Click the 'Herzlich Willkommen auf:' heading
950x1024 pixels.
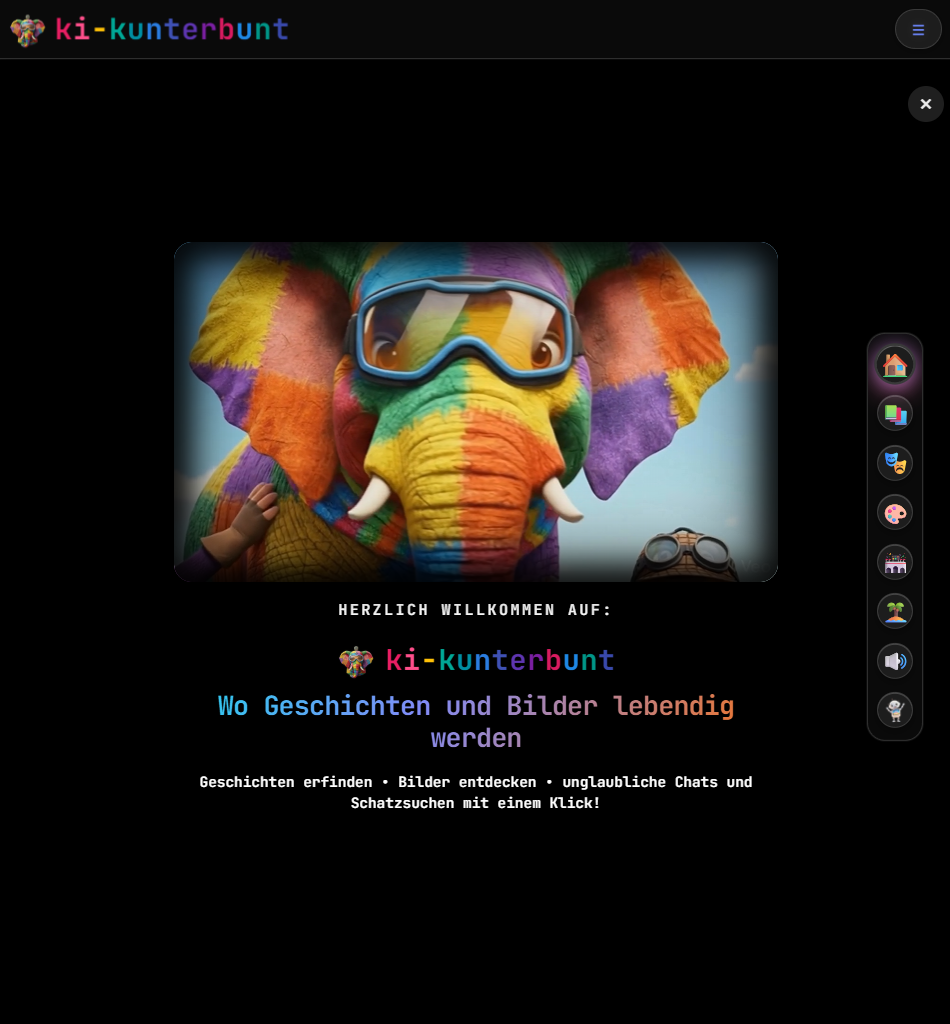475,610
